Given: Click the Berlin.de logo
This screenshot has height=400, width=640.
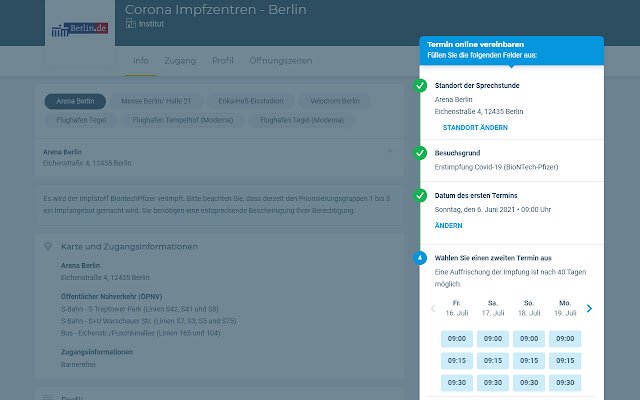Looking at the screenshot, I should (x=80, y=29).
